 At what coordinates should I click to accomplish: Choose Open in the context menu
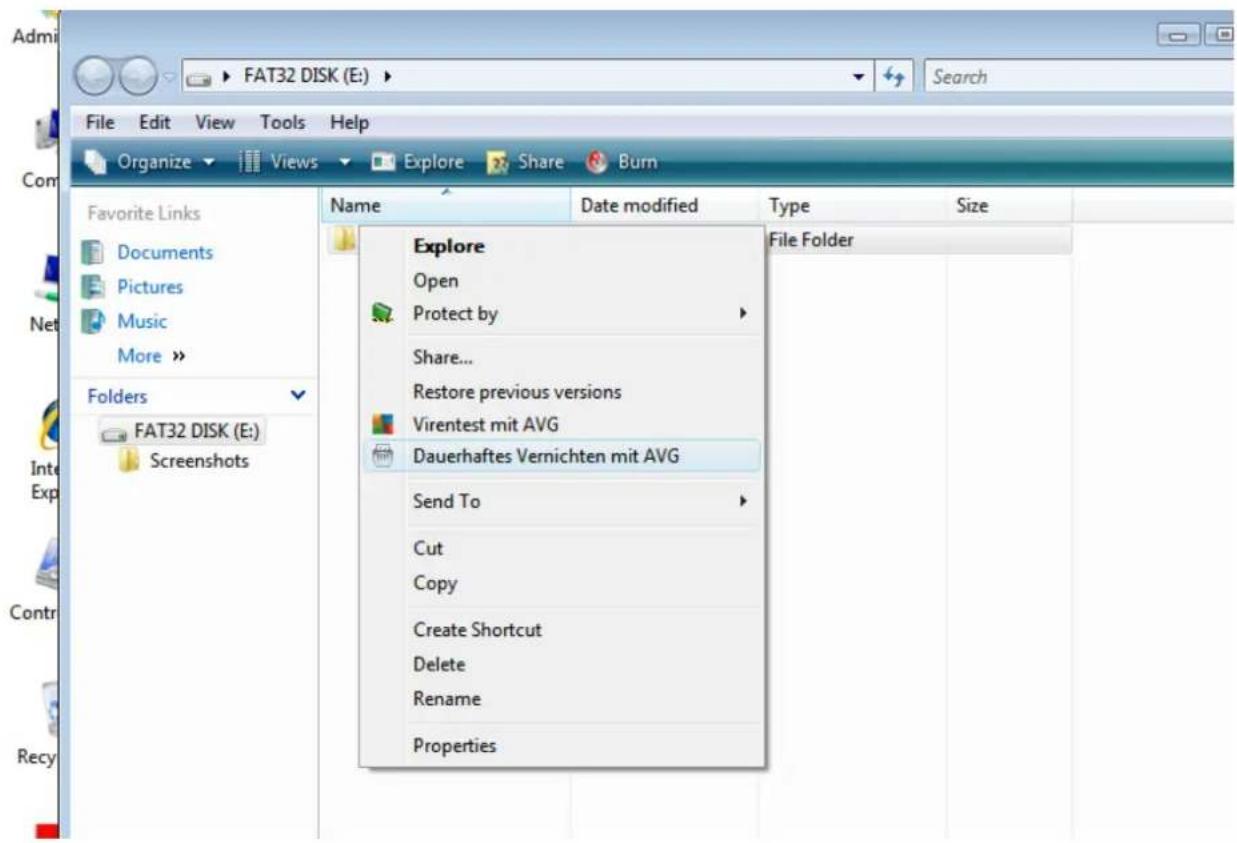pyautogui.click(x=561, y=281)
